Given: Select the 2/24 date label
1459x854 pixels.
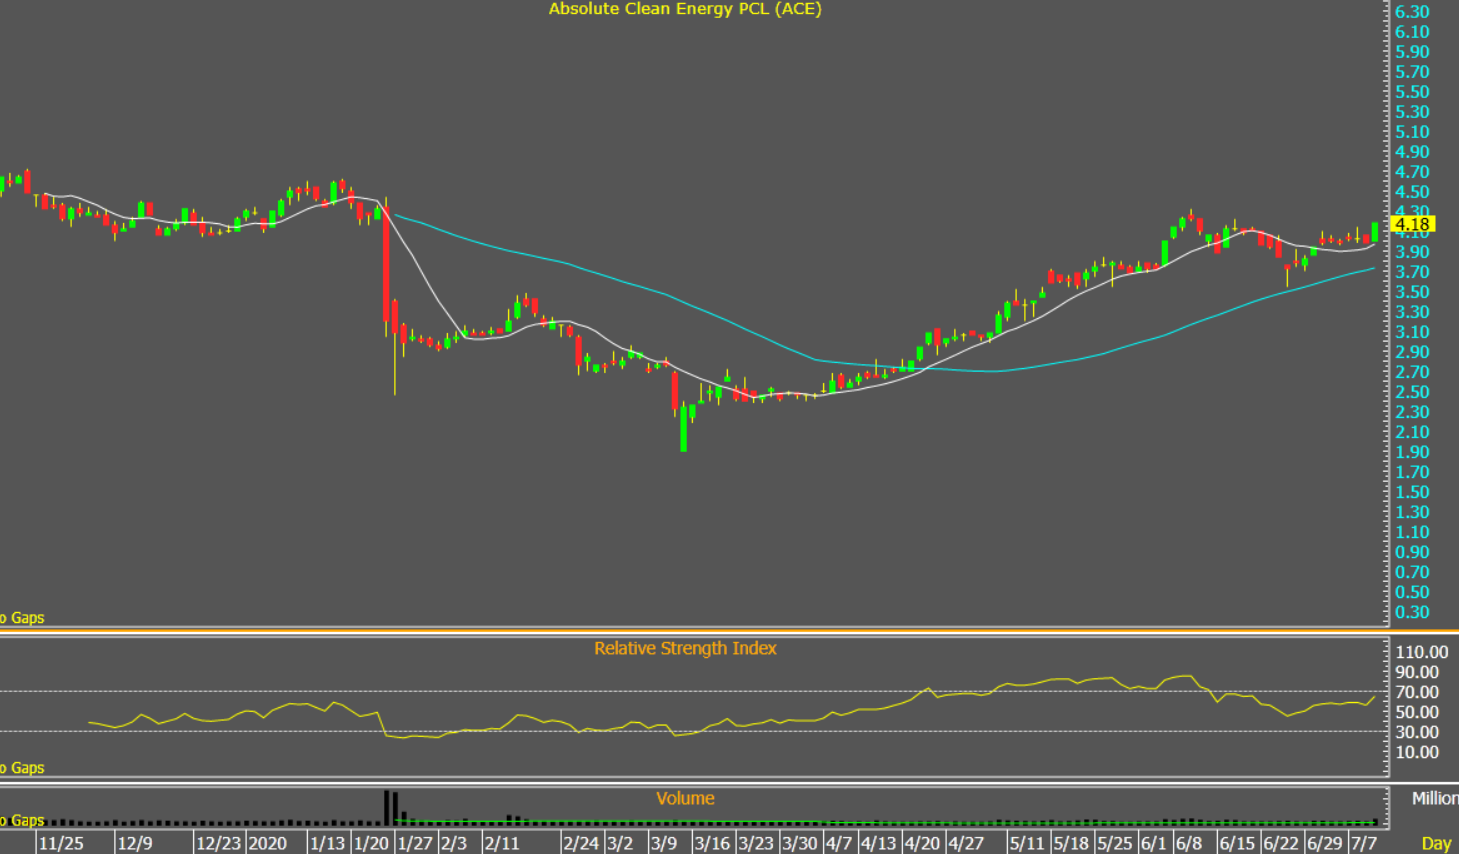Looking at the screenshot, I should [x=582, y=843].
